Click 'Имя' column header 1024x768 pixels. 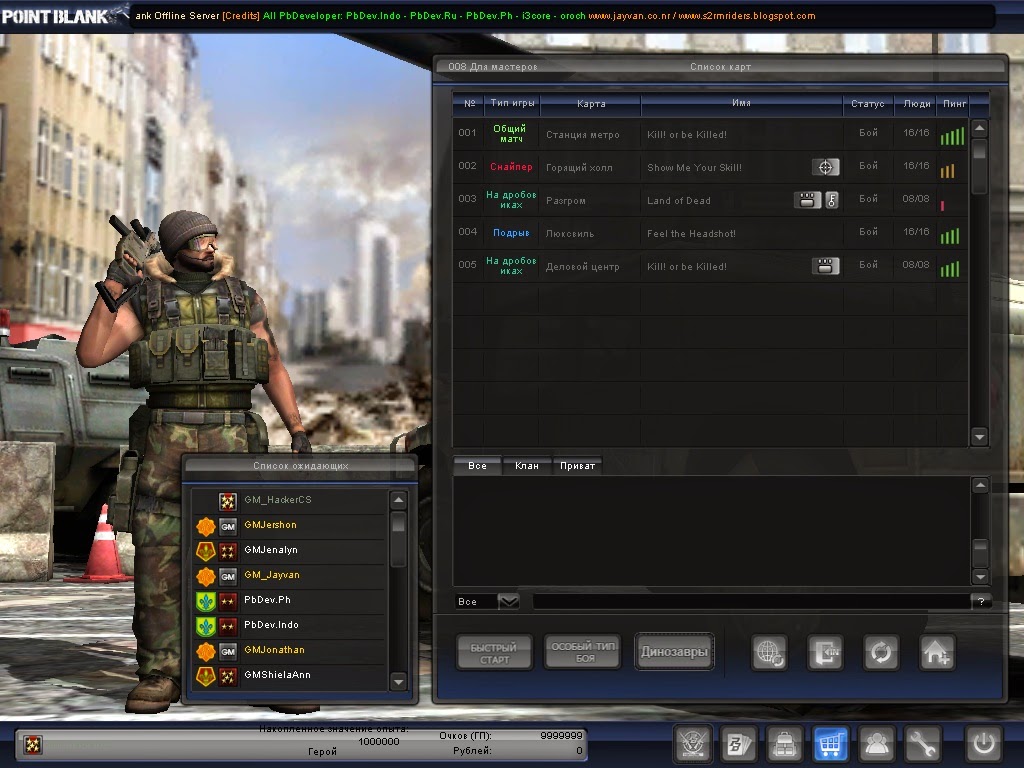tap(741, 103)
